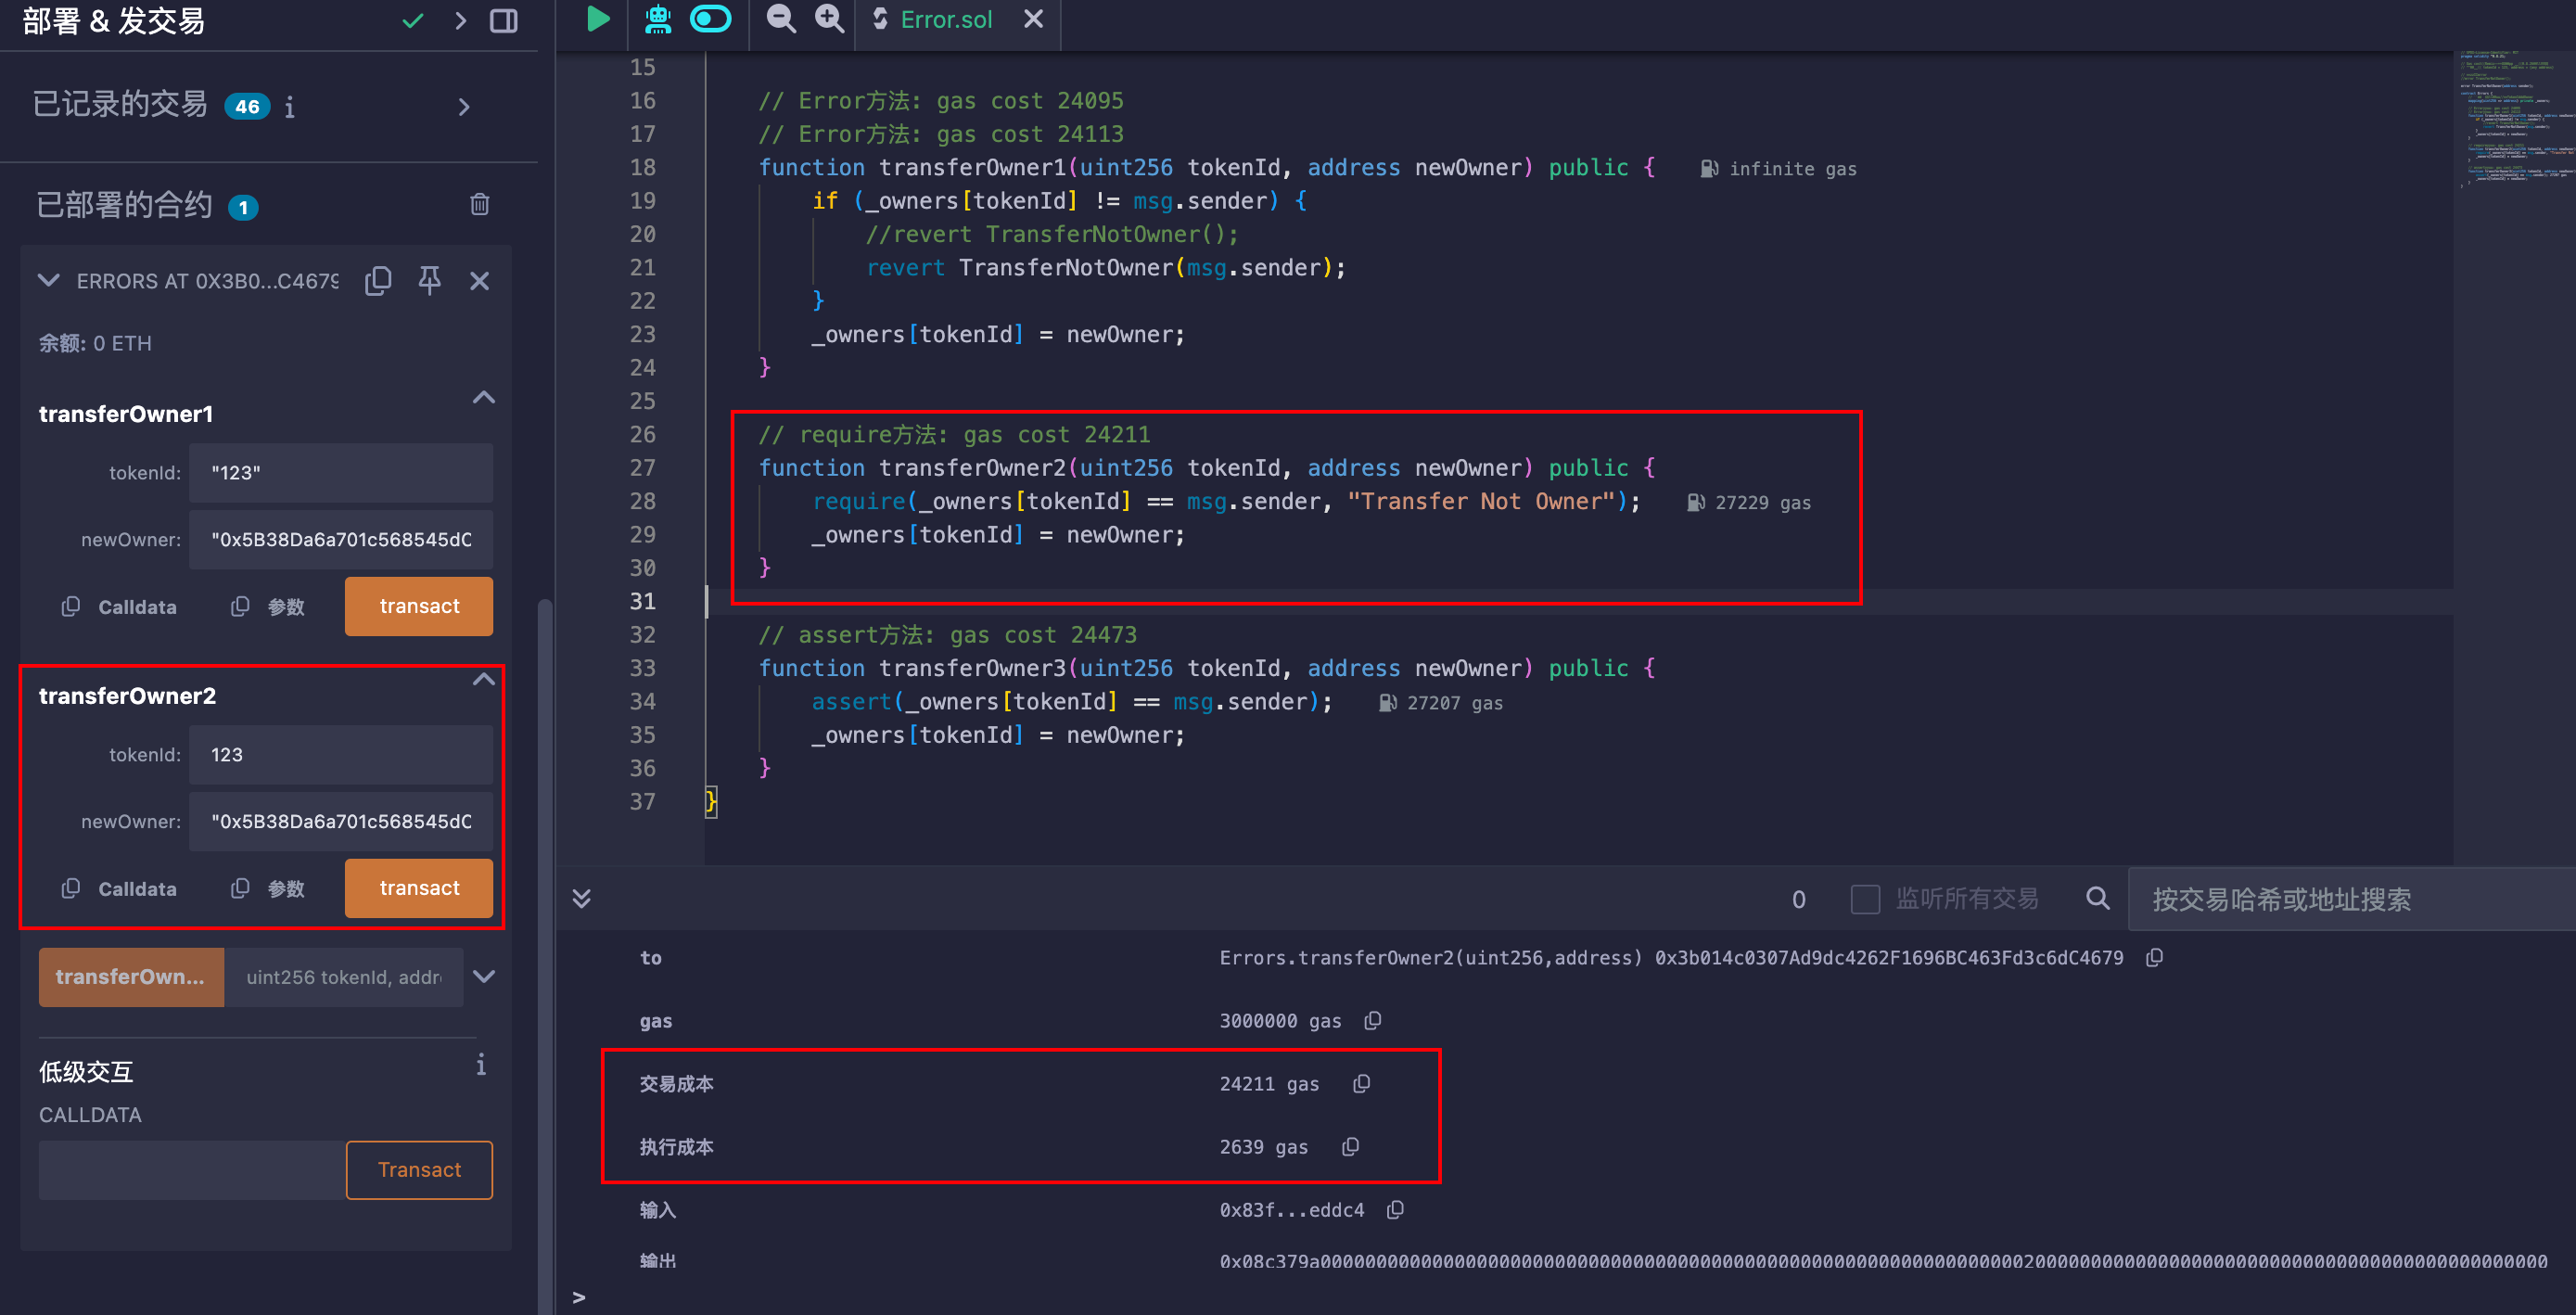This screenshot has height=1315, width=2576.
Task: Switch to the Error.sol tab
Action: [x=944, y=20]
